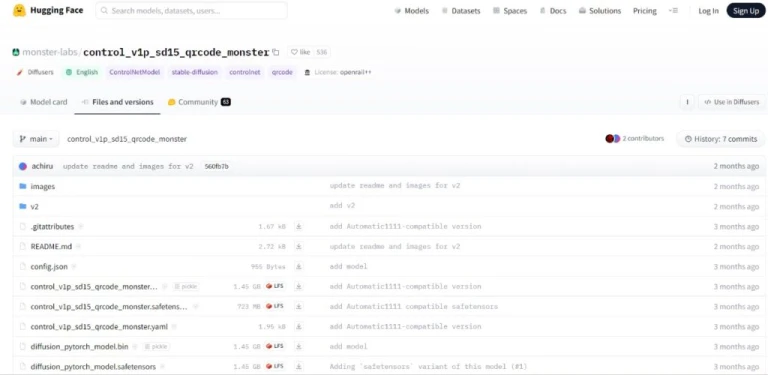Open Use in Diffusers dropdown
This screenshot has height=375, width=768.
pos(732,102)
